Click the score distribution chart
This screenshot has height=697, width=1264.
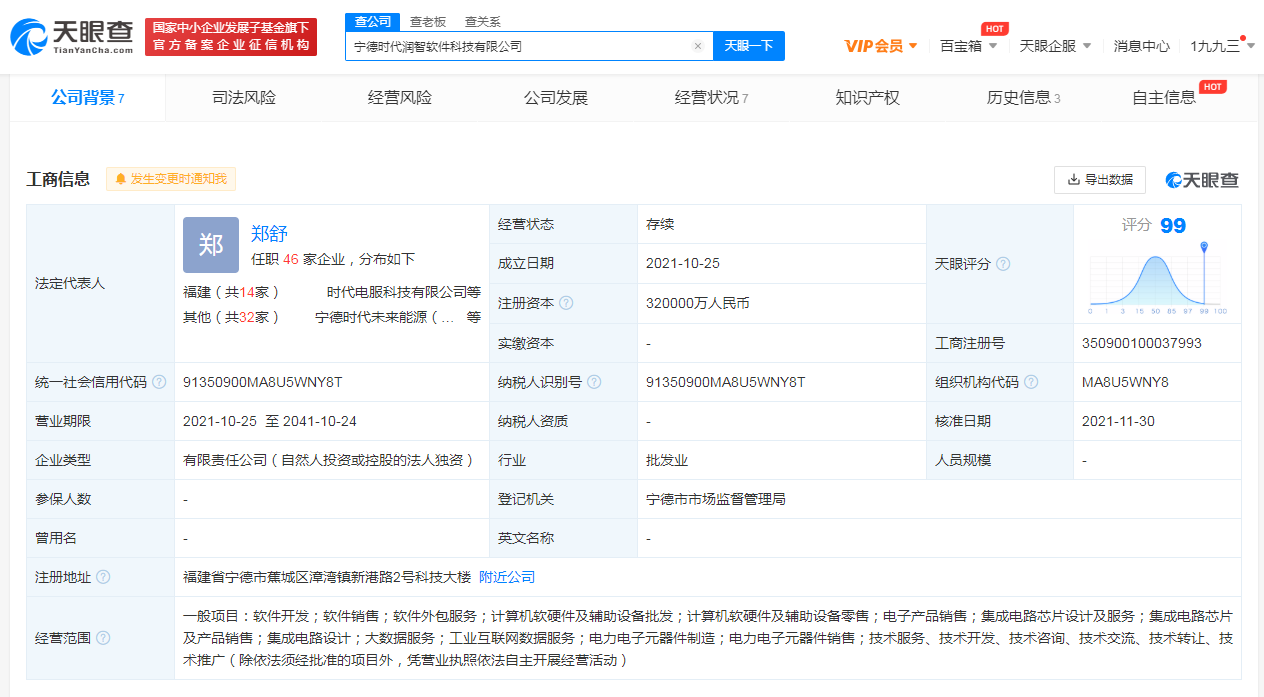(x=1157, y=280)
